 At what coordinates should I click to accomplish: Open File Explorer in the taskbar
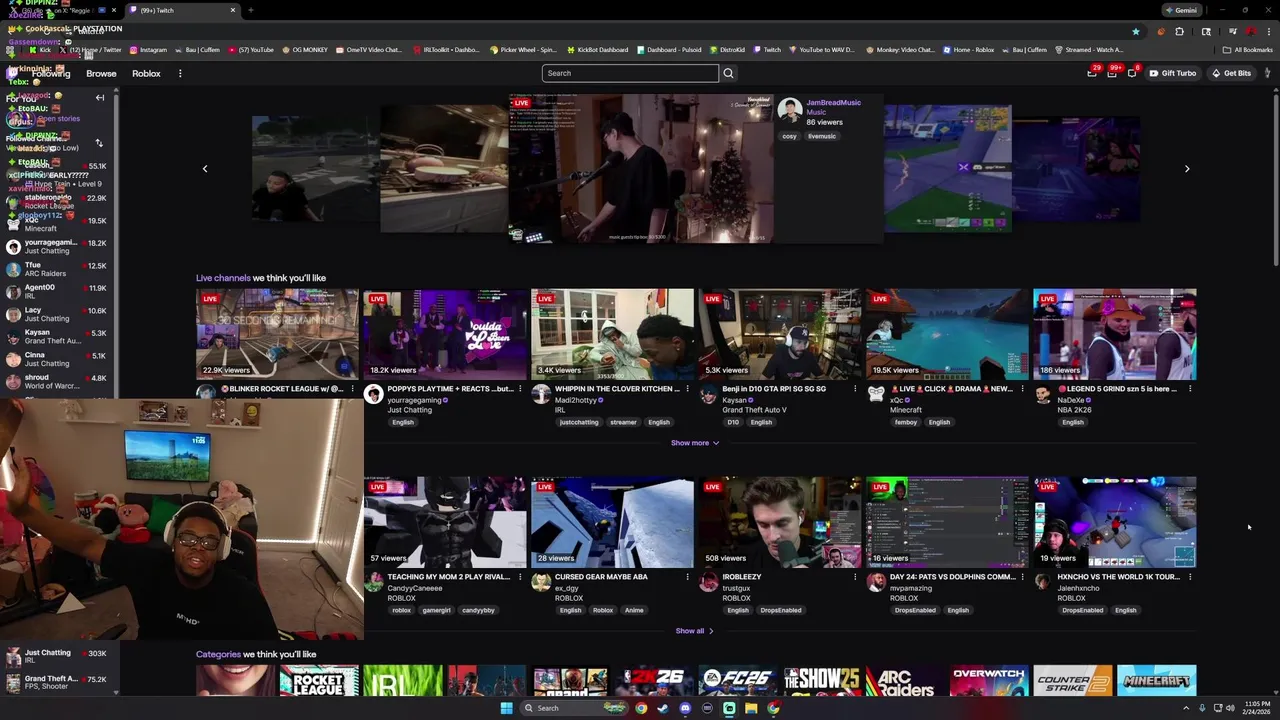click(x=751, y=708)
